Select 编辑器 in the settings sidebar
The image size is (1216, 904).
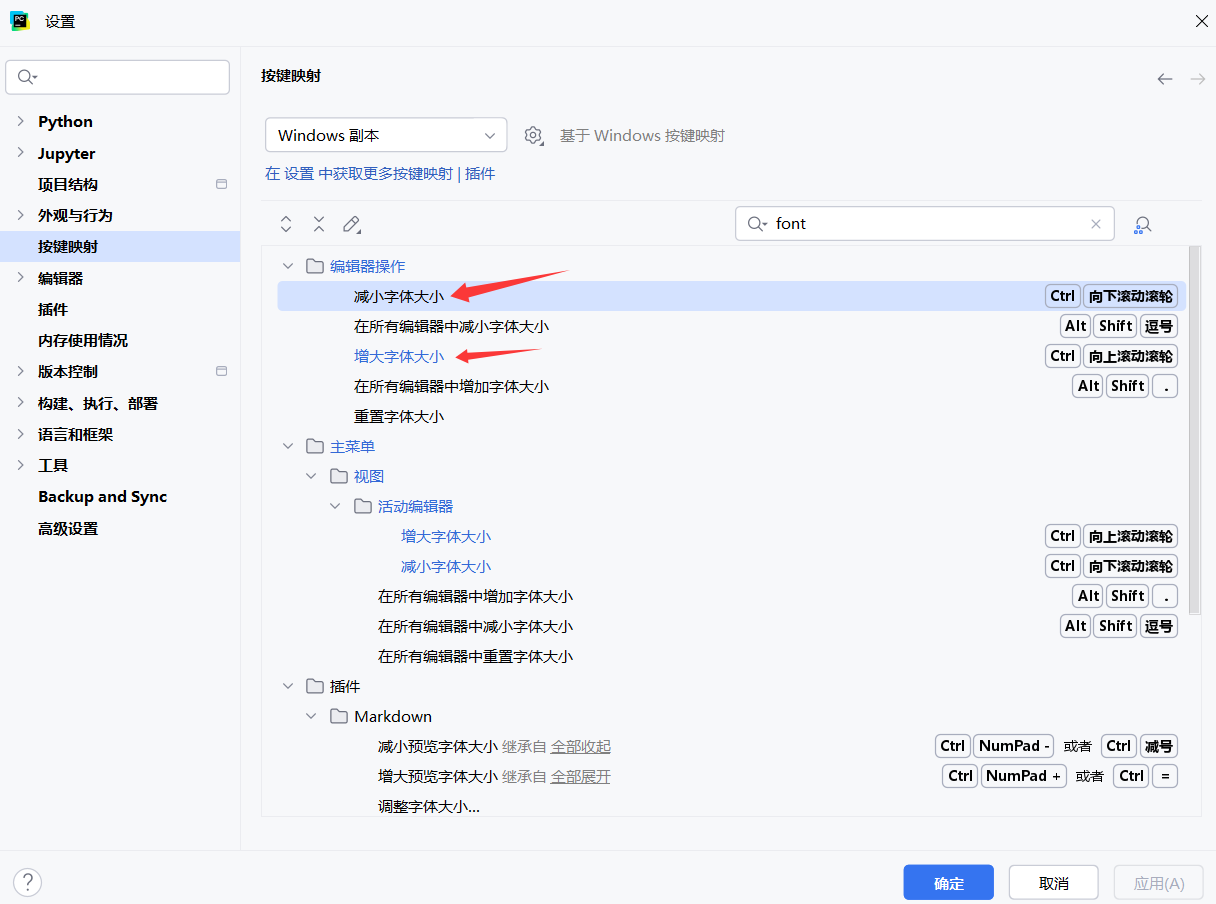click(x=61, y=278)
